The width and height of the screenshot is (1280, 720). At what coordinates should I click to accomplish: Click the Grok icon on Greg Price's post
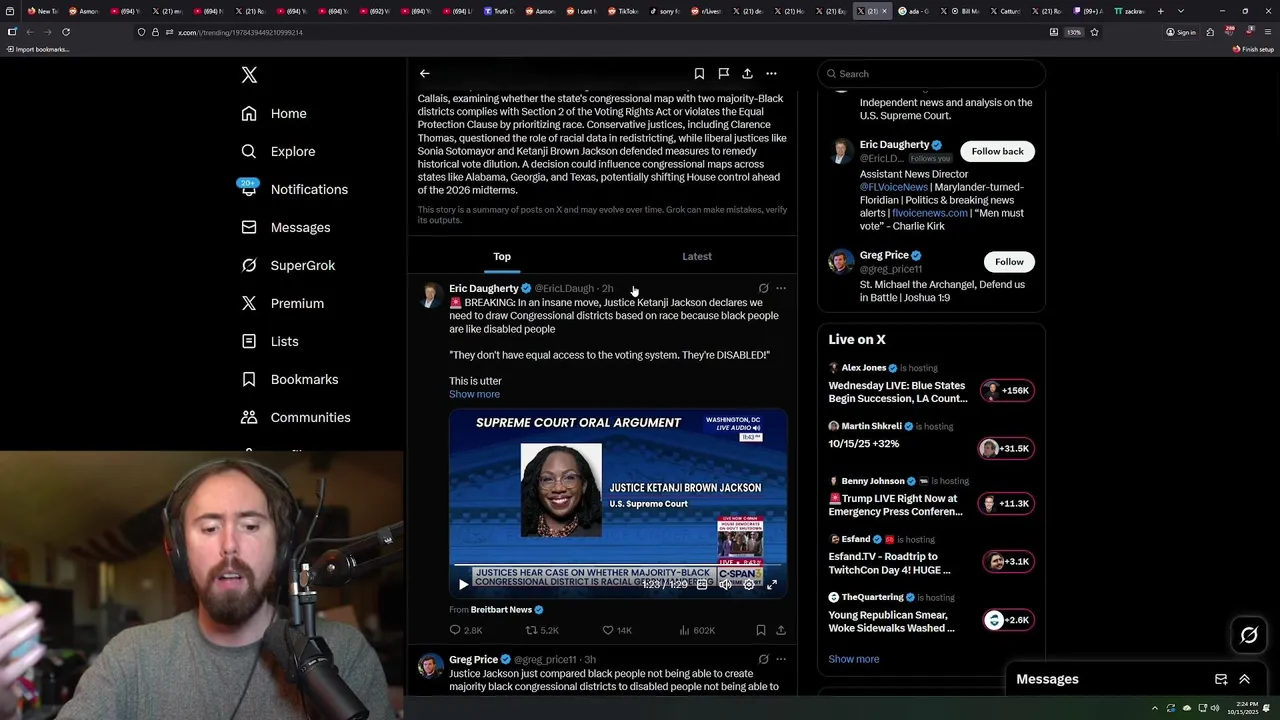(x=763, y=660)
